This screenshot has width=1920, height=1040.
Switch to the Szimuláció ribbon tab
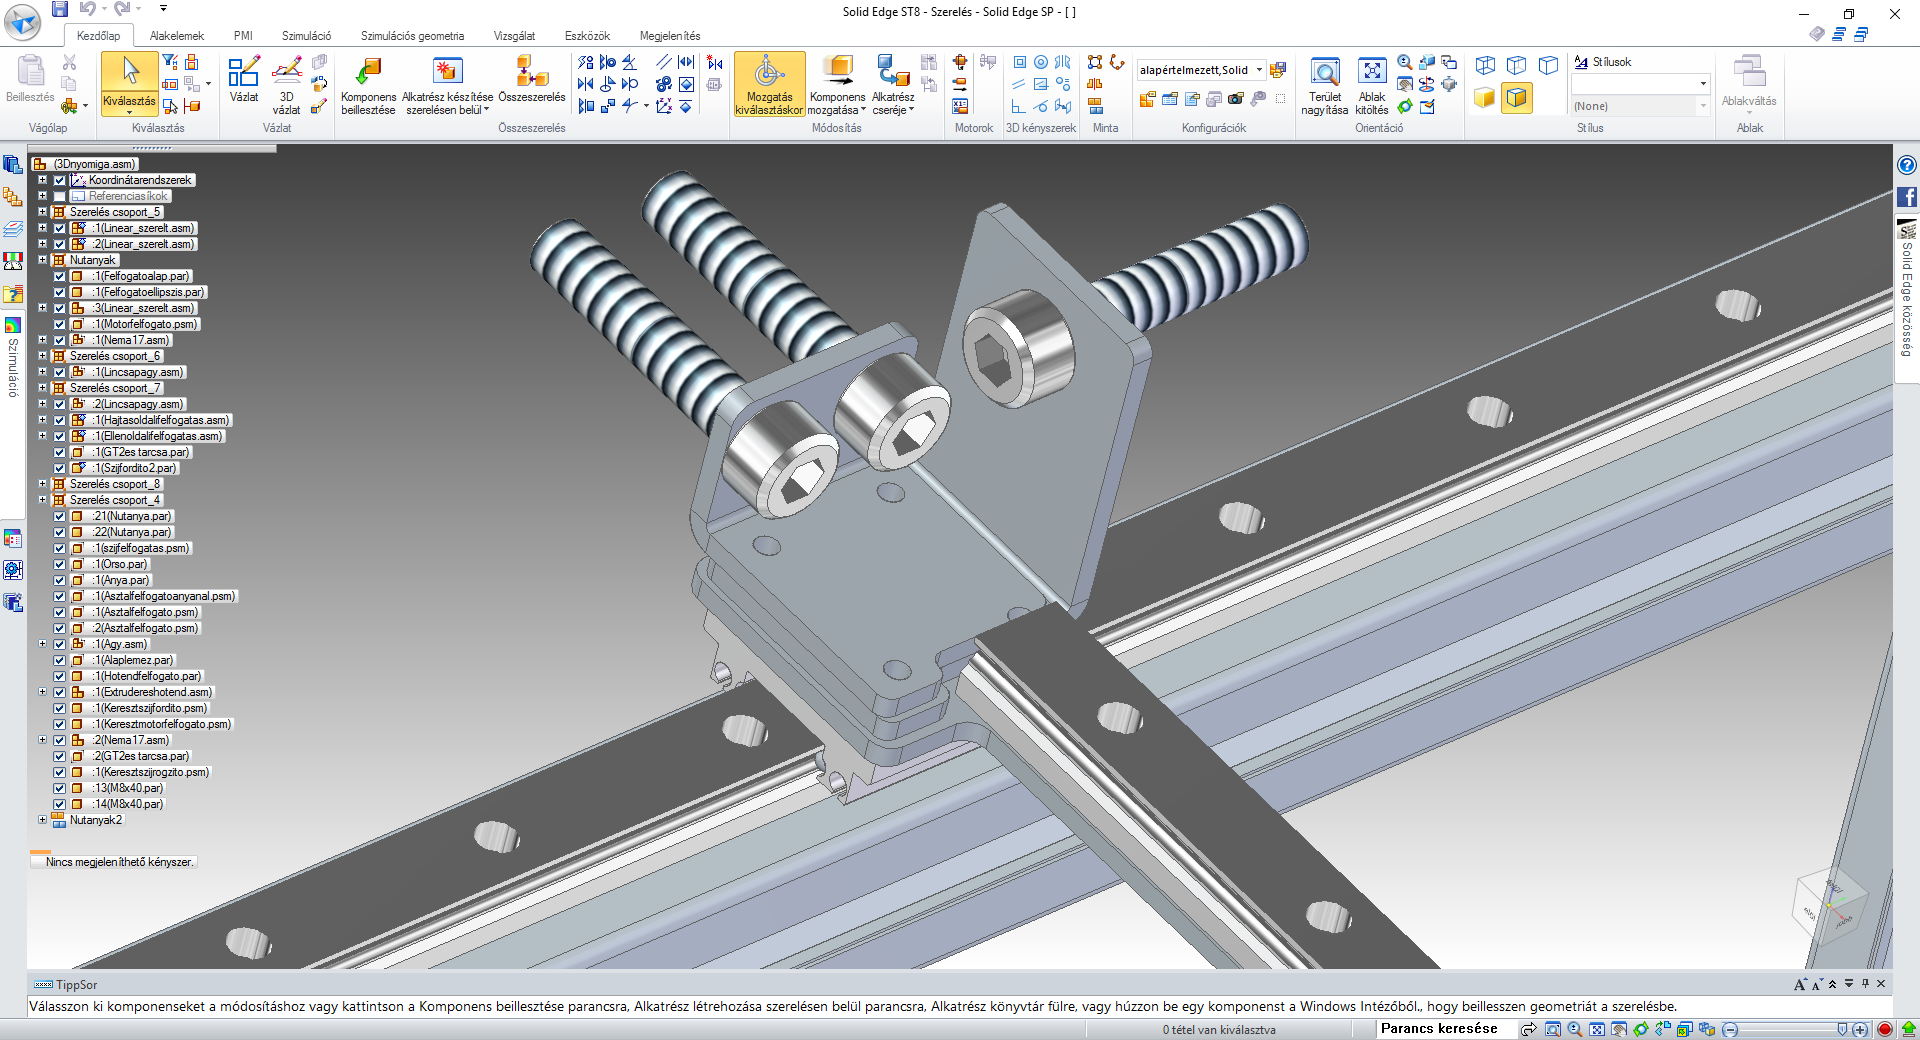pos(306,36)
